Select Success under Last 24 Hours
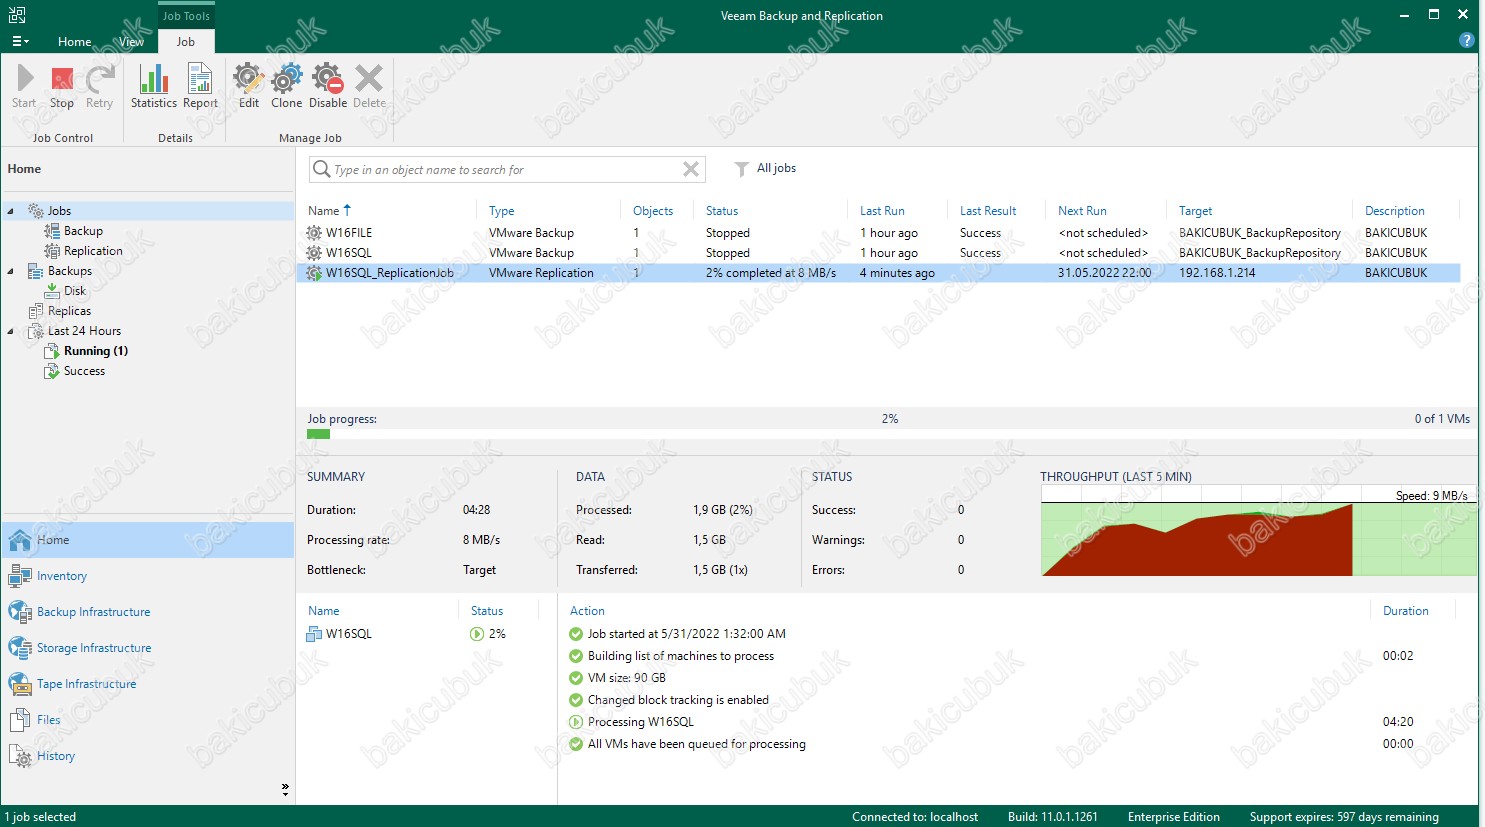Viewport: 1485px width, 827px height. pos(84,371)
